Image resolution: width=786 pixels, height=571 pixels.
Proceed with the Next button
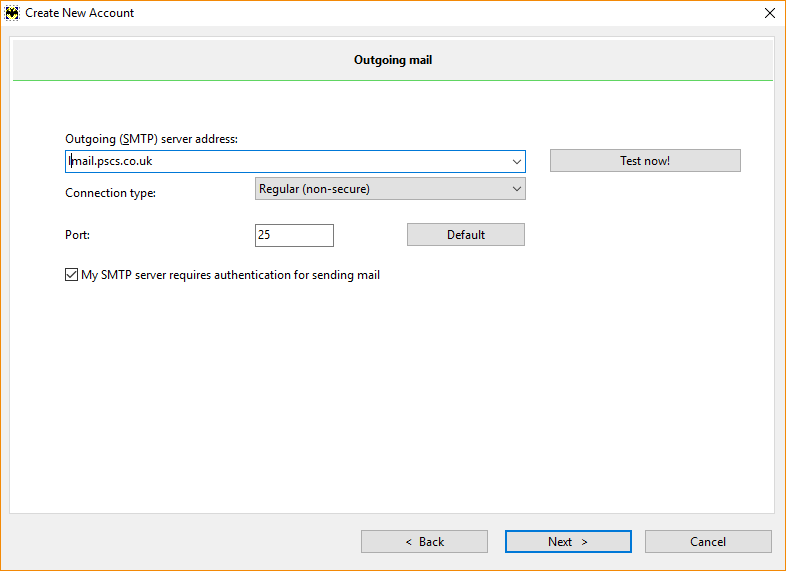tap(568, 541)
